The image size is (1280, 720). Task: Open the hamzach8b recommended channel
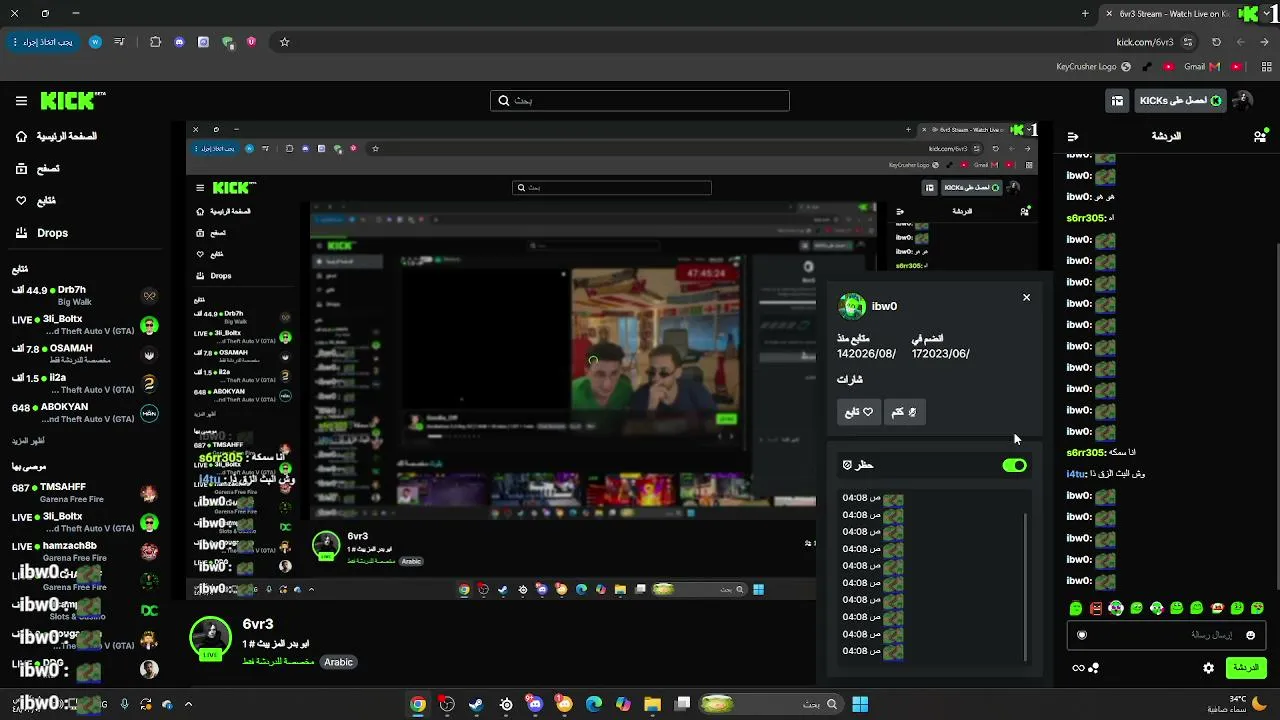85,551
